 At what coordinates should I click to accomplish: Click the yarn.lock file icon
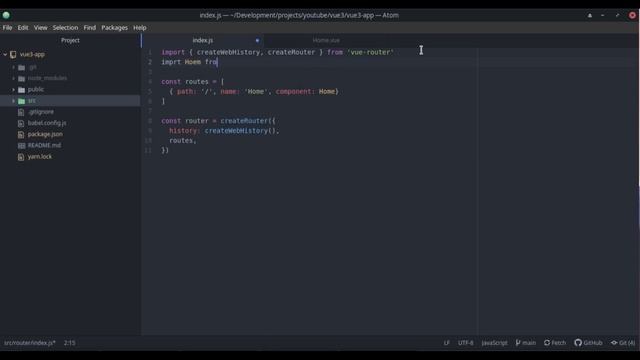[x=21, y=157]
